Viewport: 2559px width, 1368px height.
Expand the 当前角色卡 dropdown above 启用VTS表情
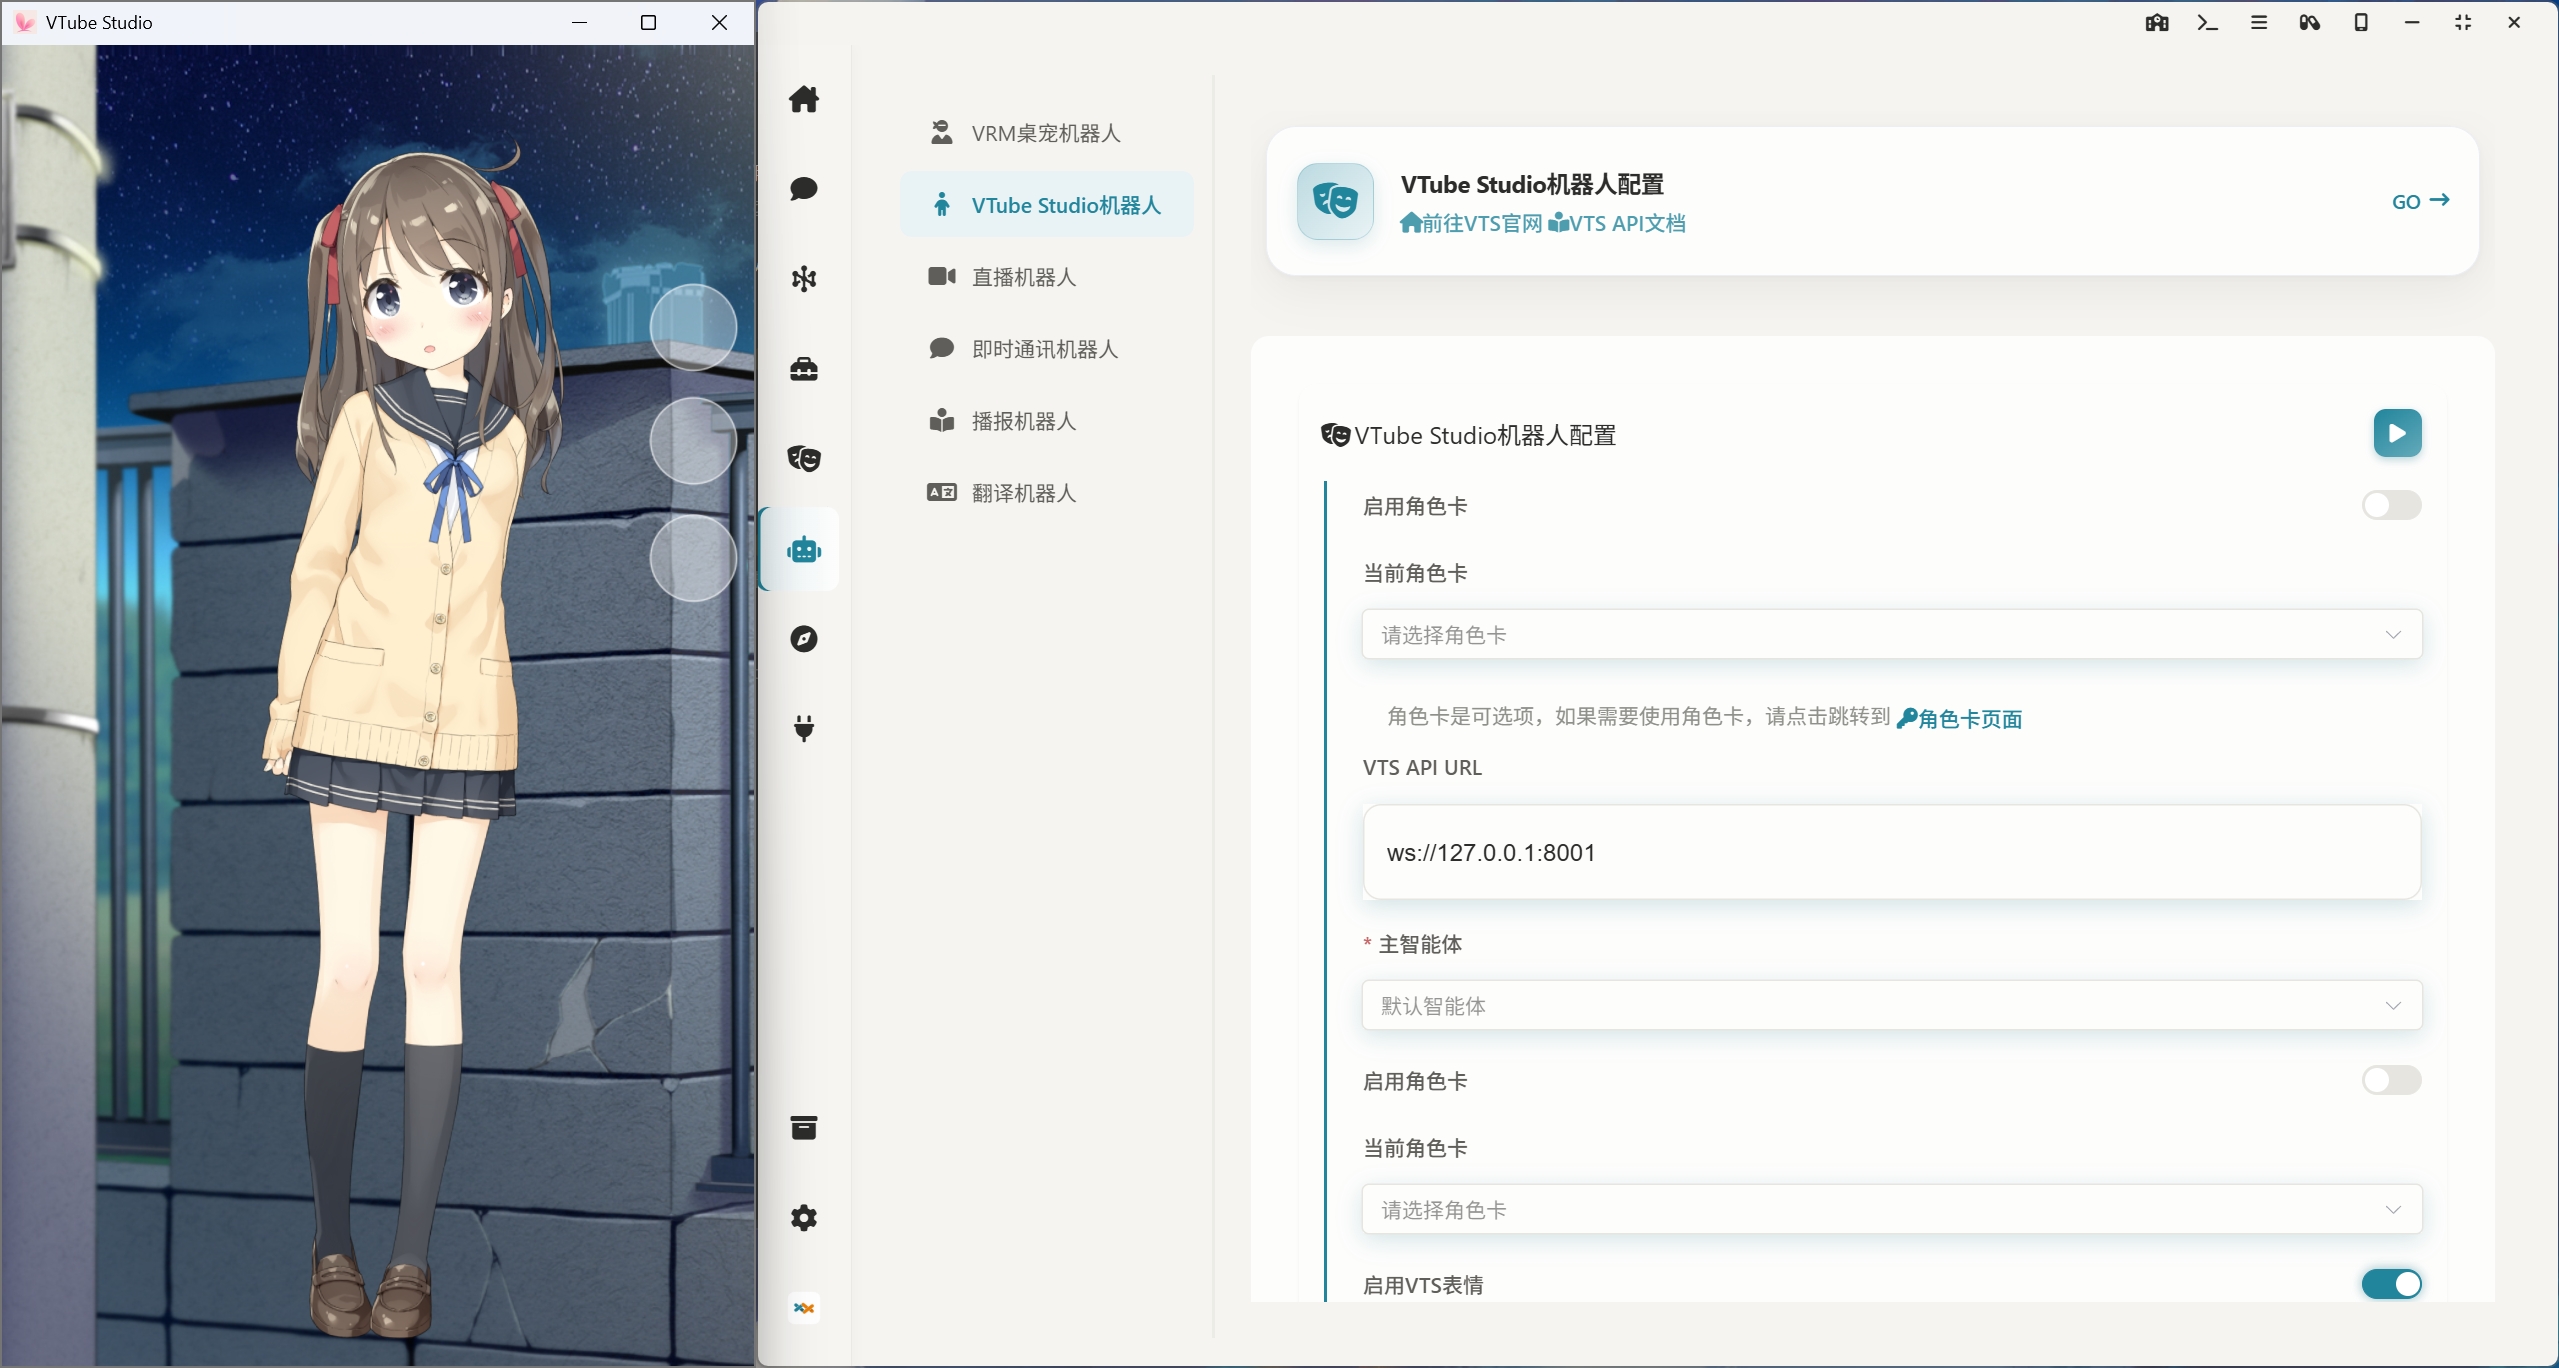[x=1892, y=1209]
